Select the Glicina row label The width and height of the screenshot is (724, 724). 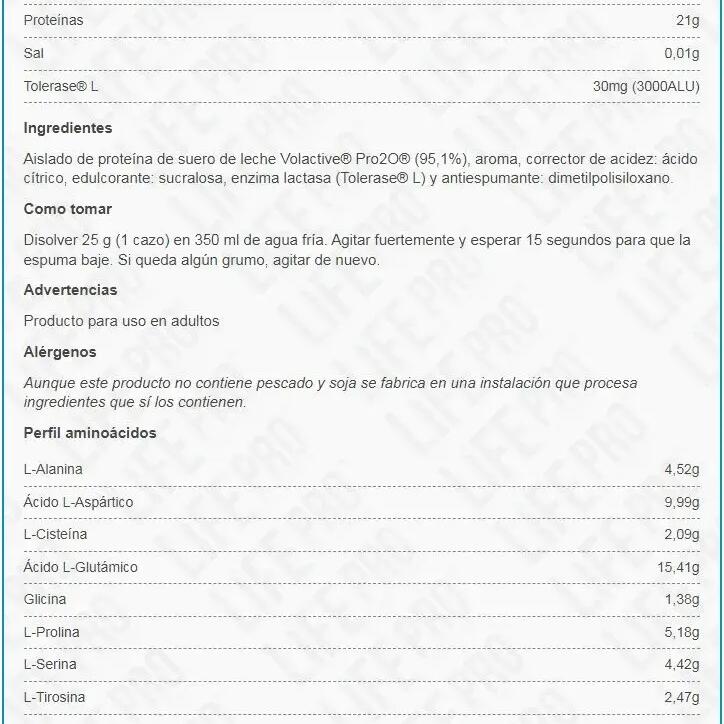[x=45, y=599]
